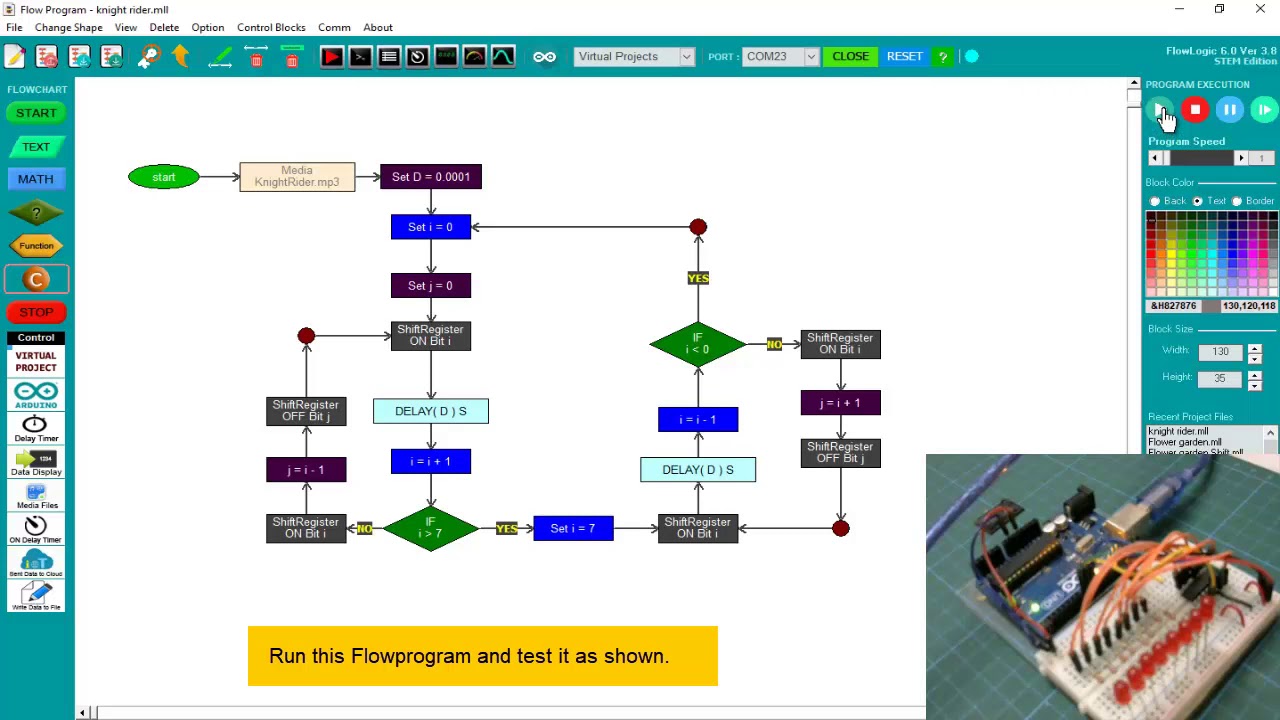Click the red run program toolbar icon

(331, 57)
